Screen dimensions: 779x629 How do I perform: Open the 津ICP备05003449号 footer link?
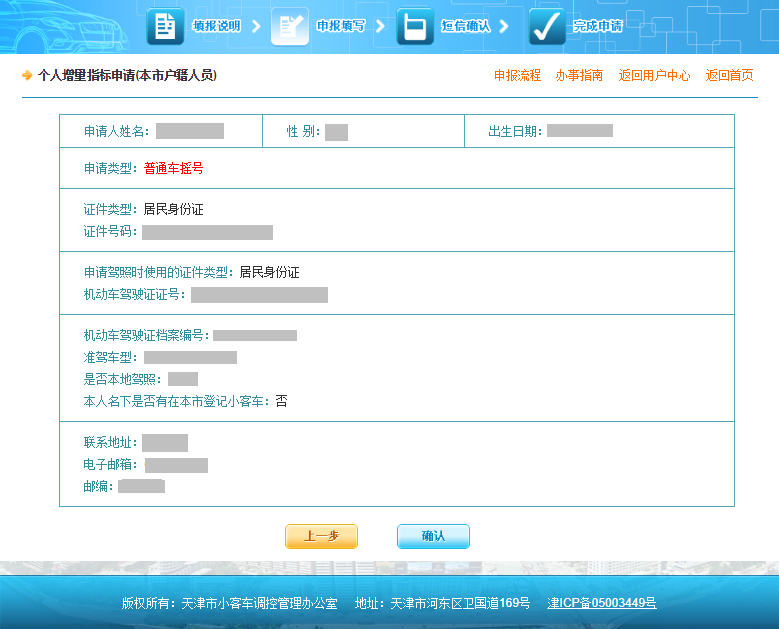pyautogui.click(x=602, y=603)
